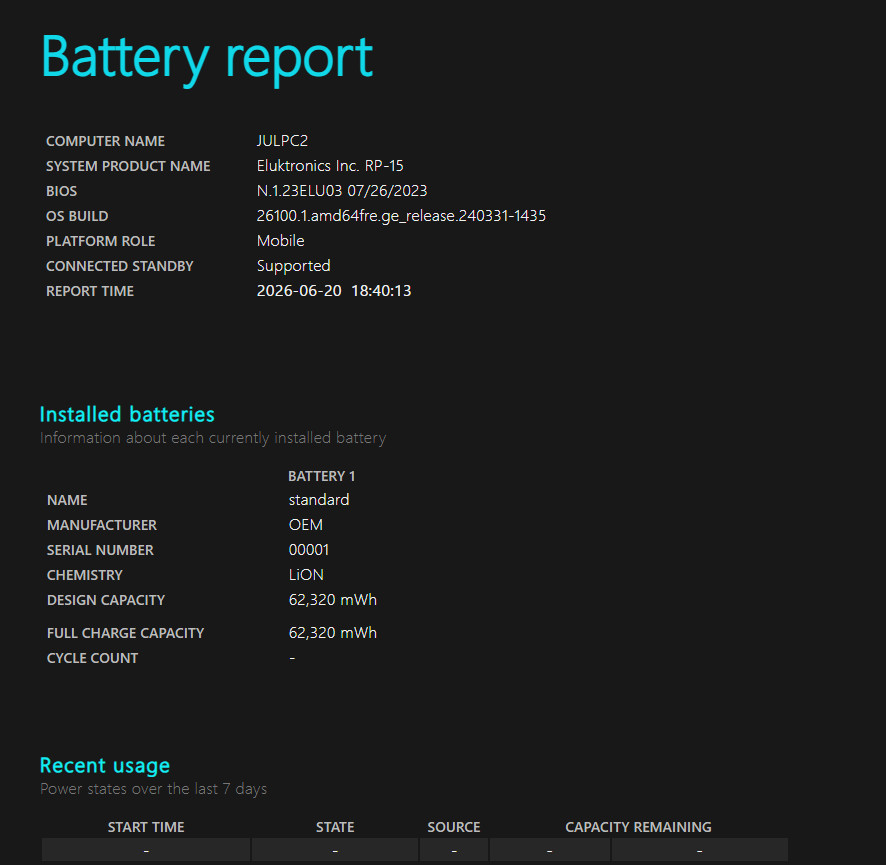The width and height of the screenshot is (886, 865).
Task: Click 'Information about each currently installed battery' subtitle
Action: [212, 438]
